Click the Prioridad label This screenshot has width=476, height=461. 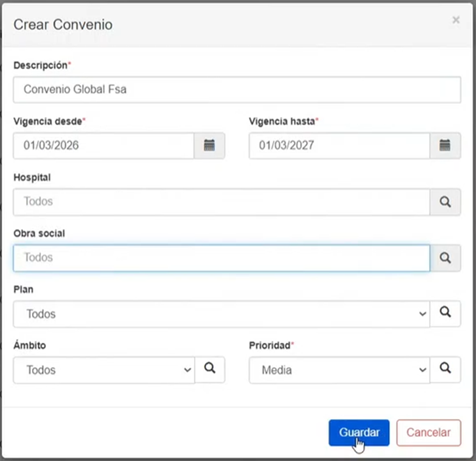pos(270,345)
